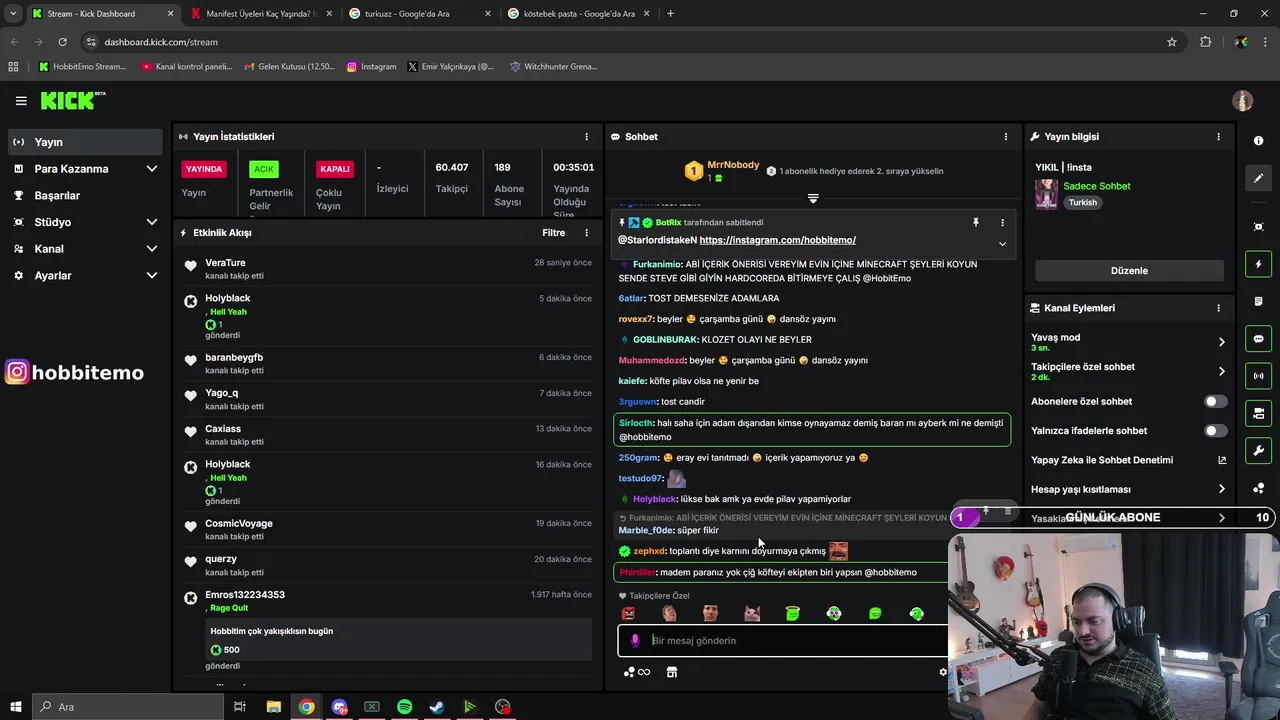The height and width of the screenshot is (720, 1280).
Task: Click the Turkish language tag
Action: pos(1082,202)
